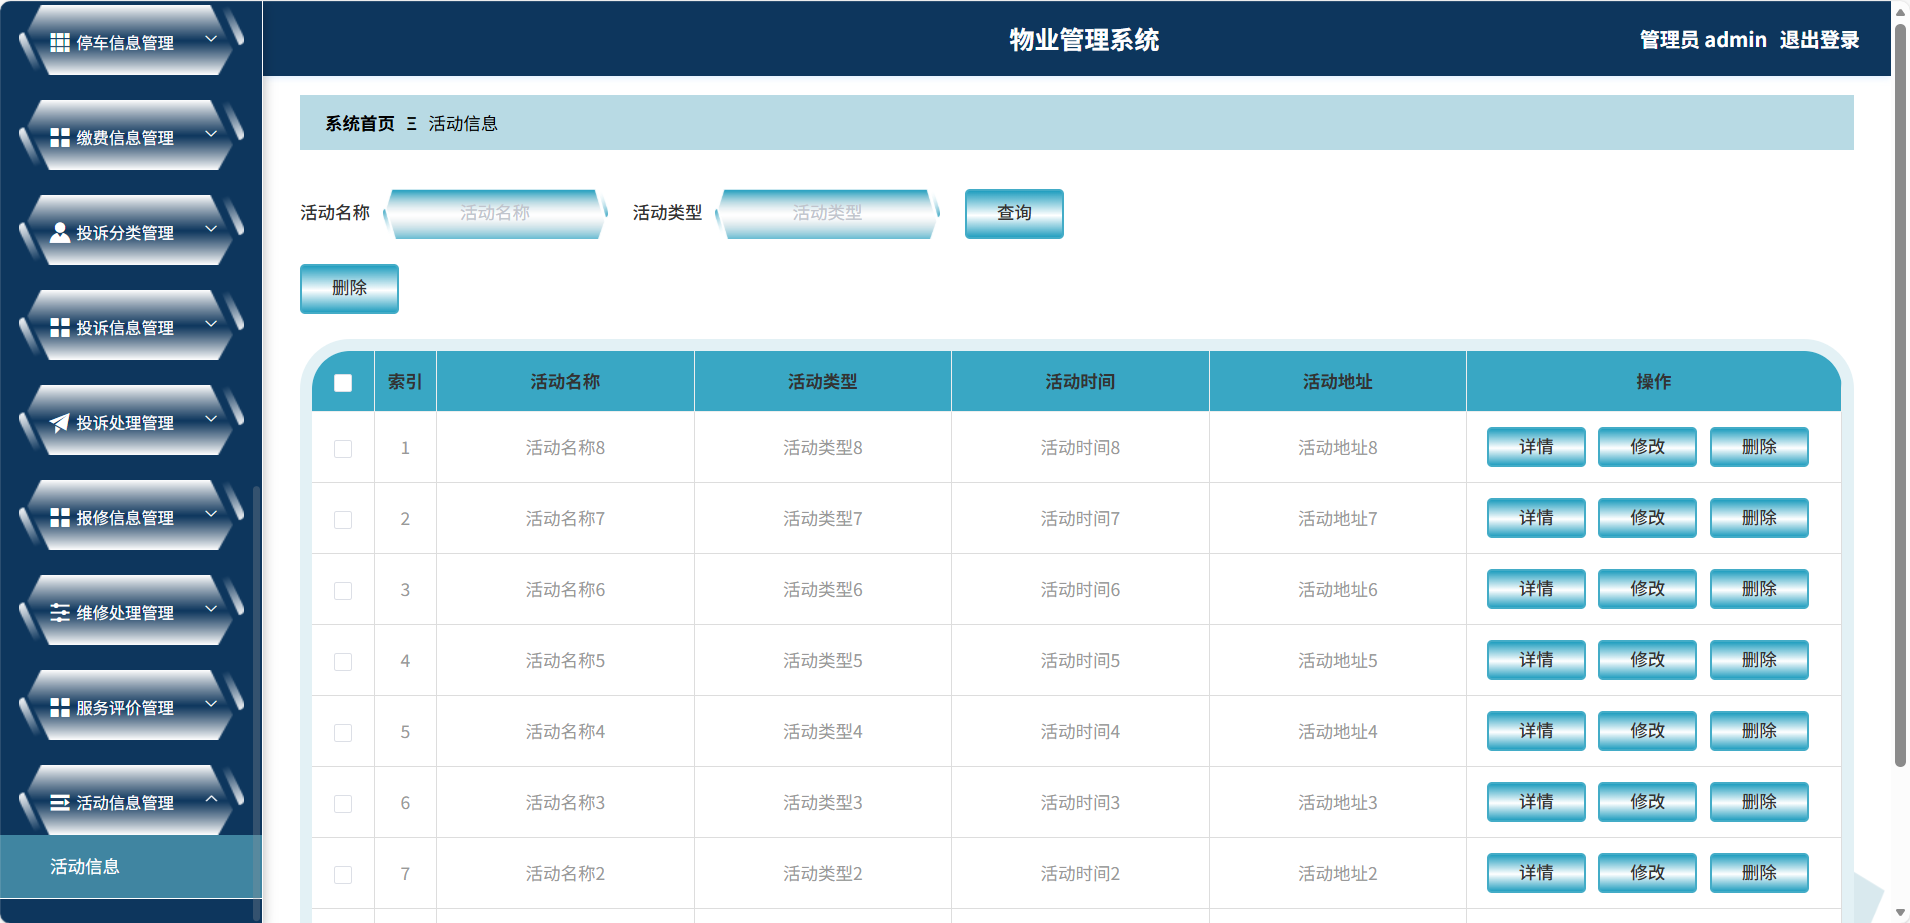Viewport: 1910px width, 923px height.
Task: Check the row checkbox for 活动名称6
Action: [x=343, y=591]
